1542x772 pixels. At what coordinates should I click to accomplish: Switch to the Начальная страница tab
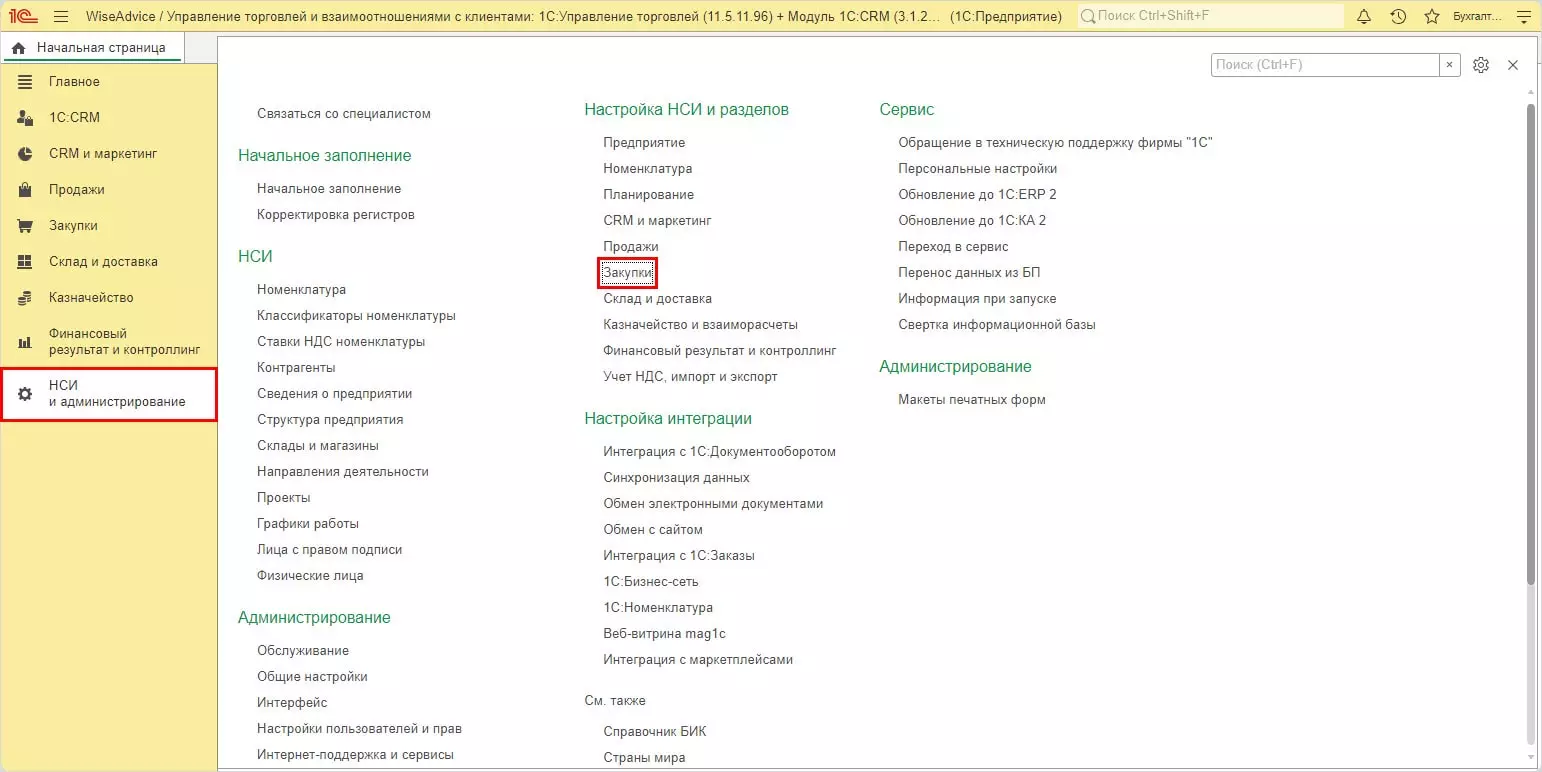(x=91, y=48)
